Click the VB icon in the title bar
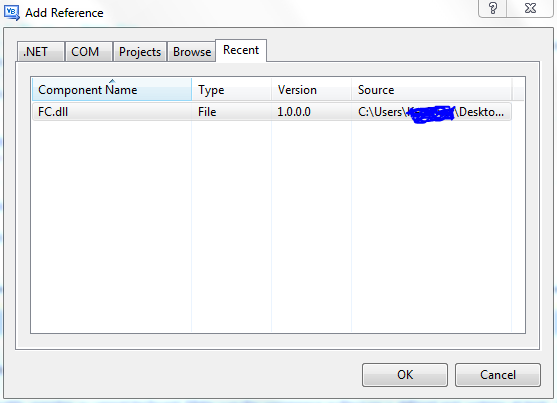557x403 pixels. pyautogui.click(x=12, y=12)
